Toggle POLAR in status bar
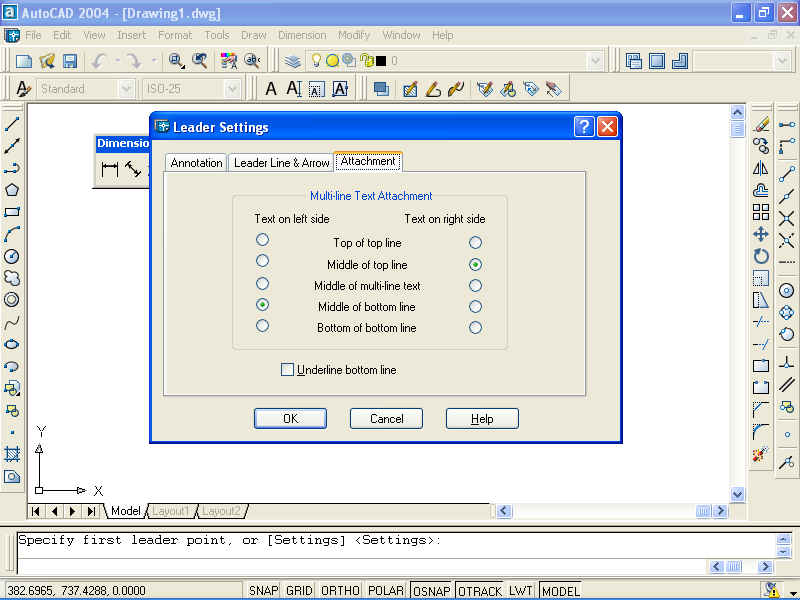Image resolution: width=800 pixels, height=600 pixels. (x=386, y=590)
